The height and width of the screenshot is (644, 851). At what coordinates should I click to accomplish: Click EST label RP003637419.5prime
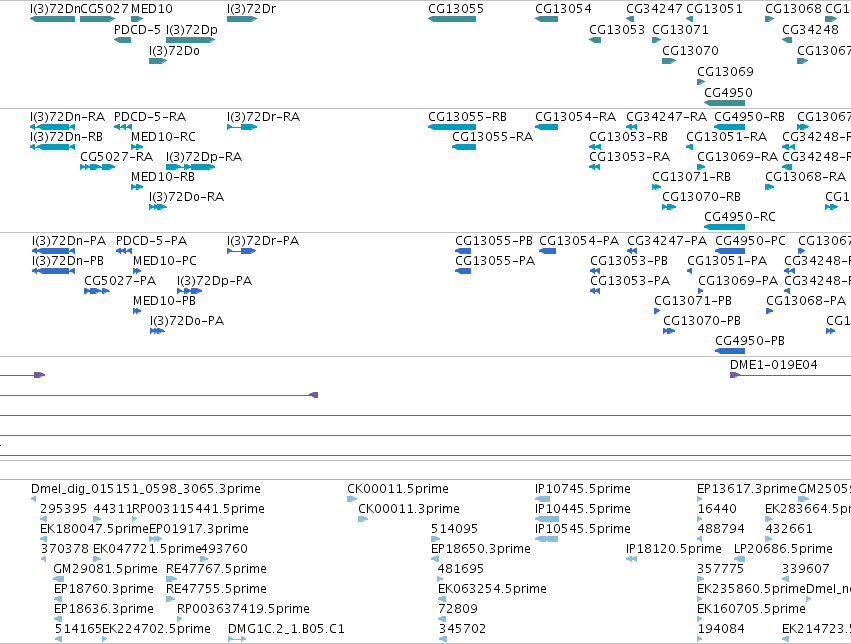tap(243, 609)
